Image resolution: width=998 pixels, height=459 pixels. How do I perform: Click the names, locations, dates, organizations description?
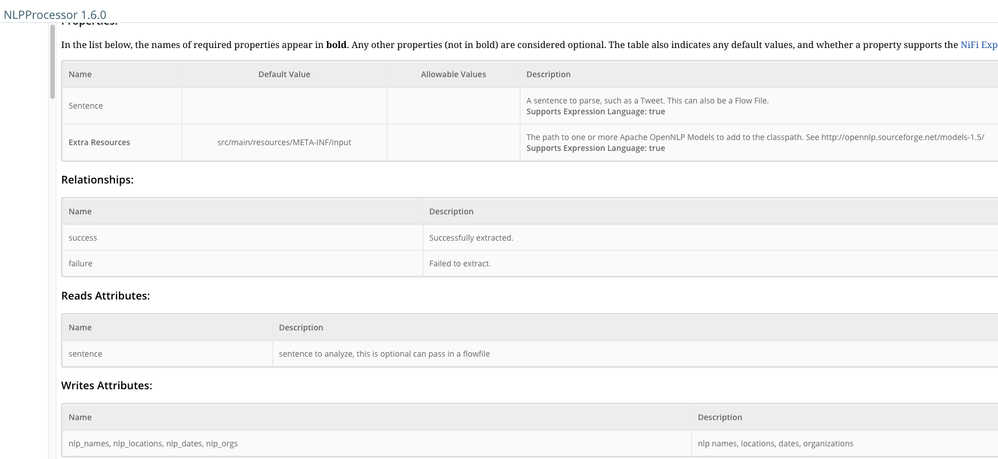click(x=775, y=443)
